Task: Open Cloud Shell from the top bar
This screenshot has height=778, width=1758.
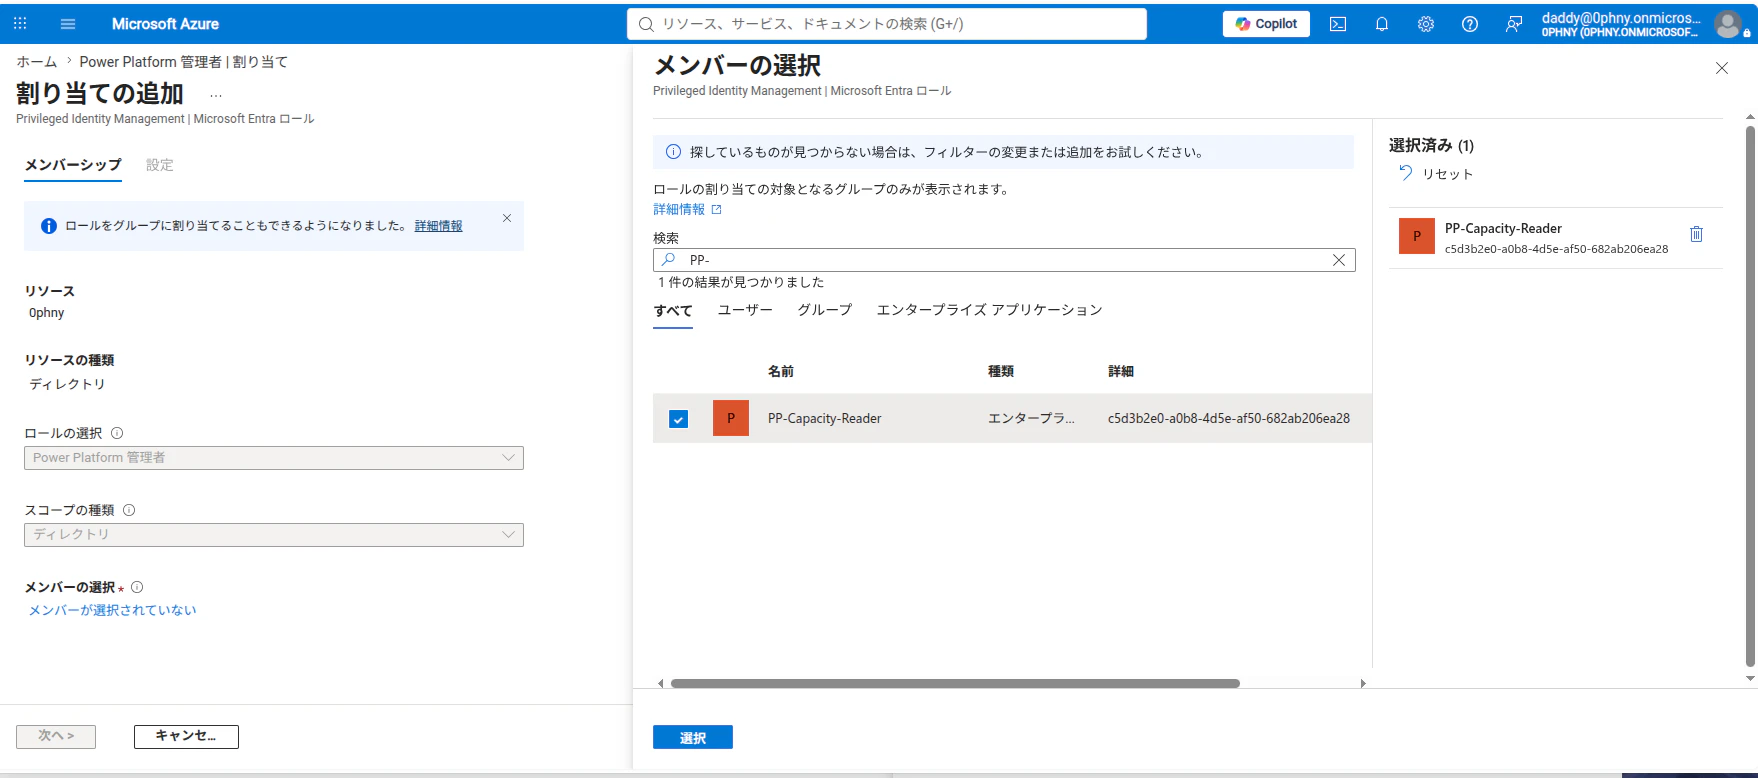Action: pos(1338,24)
